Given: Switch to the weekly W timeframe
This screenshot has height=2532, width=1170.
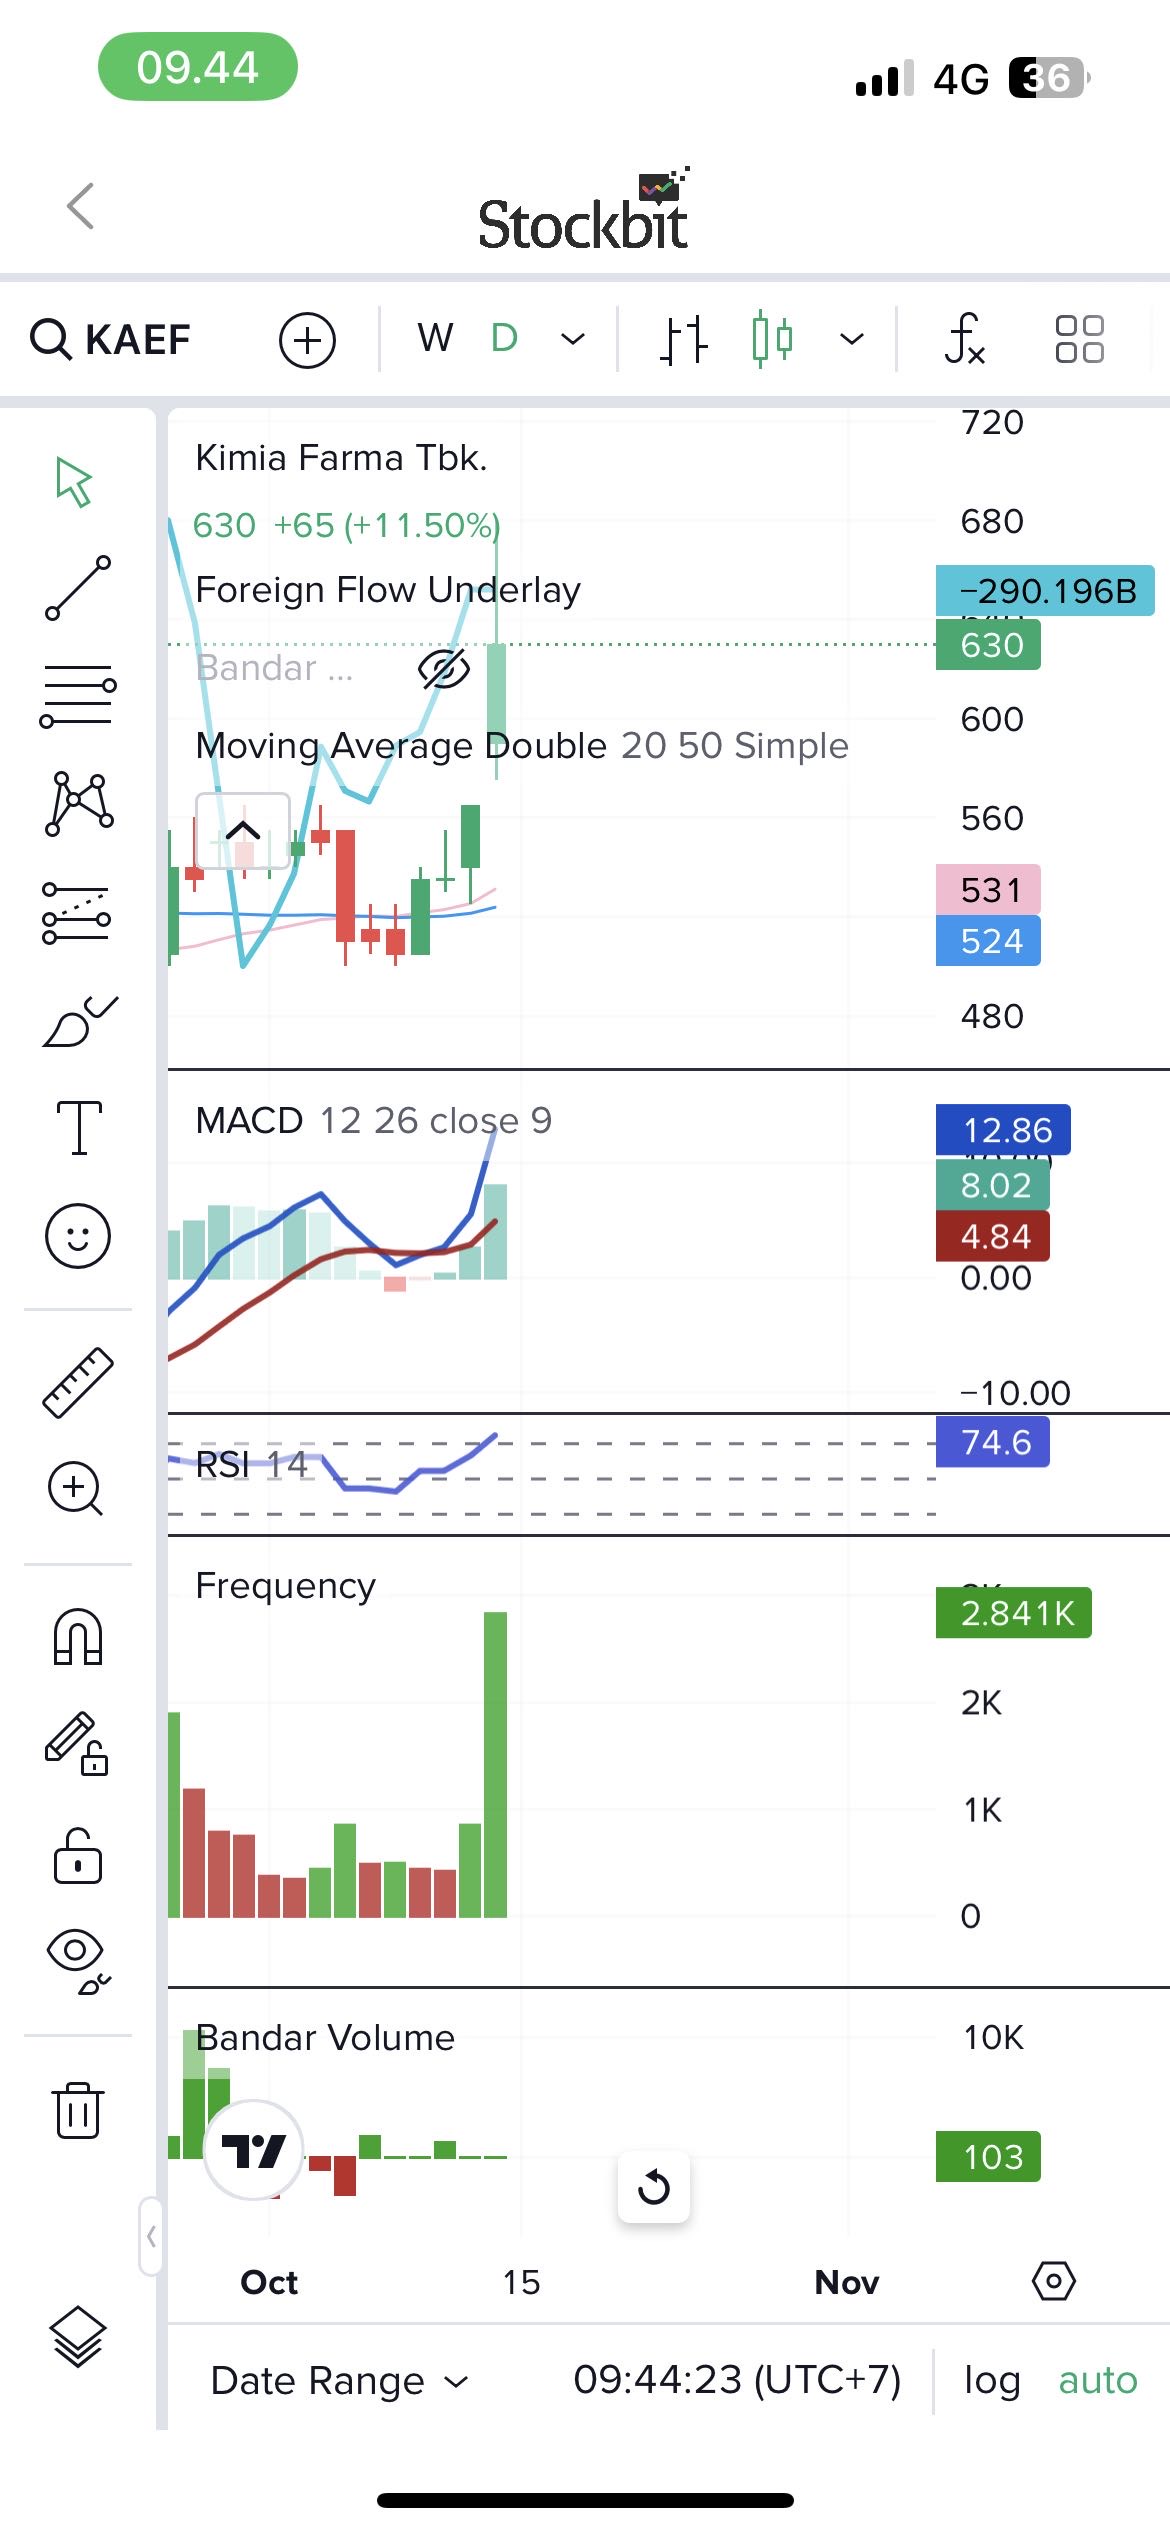Looking at the screenshot, I should click(x=435, y=339).
